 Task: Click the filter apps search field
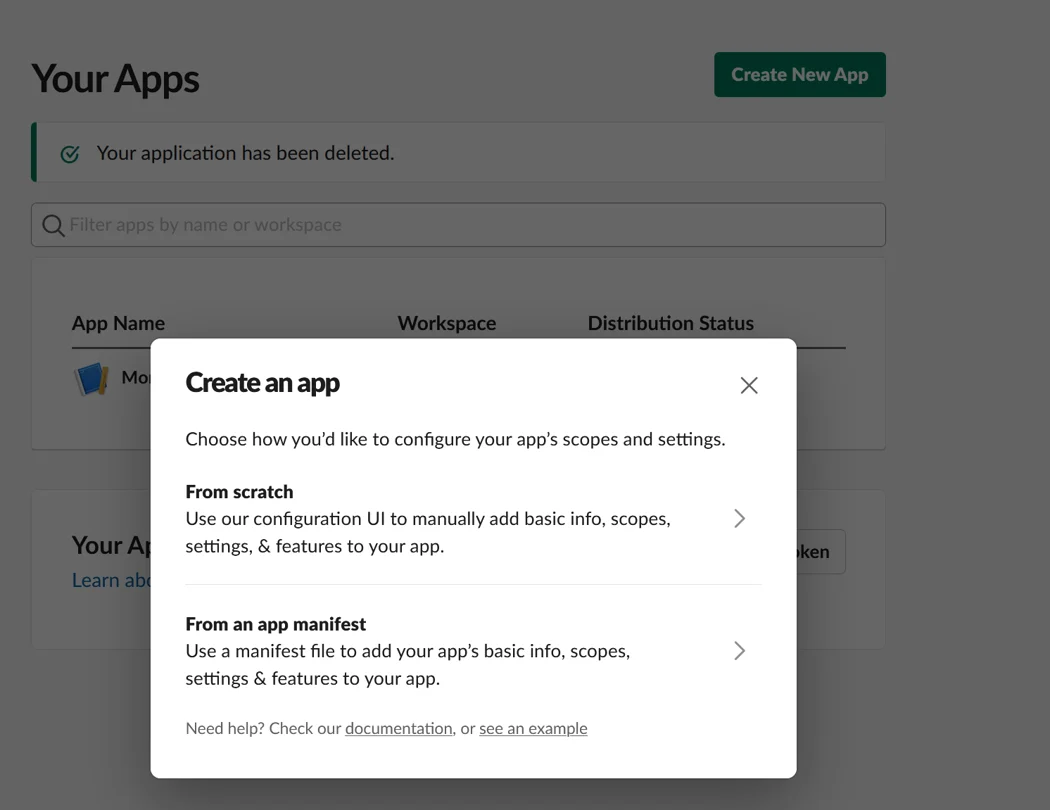point(458,224)
